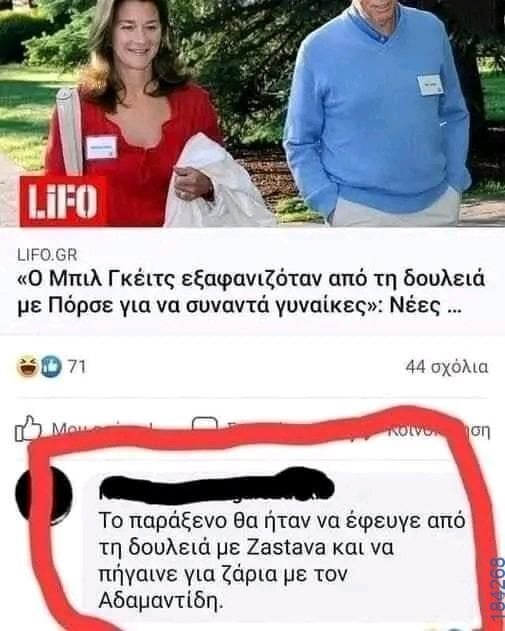This screenshot has height=631, width=505.
Task: Open the 44 σχόλια comments link
Action: 447,367
